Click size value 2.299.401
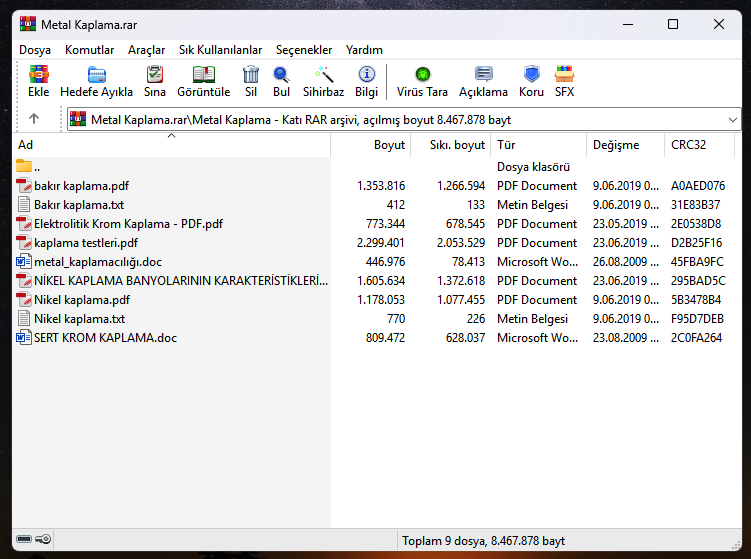The image size is (751, 559). point(381,242)
